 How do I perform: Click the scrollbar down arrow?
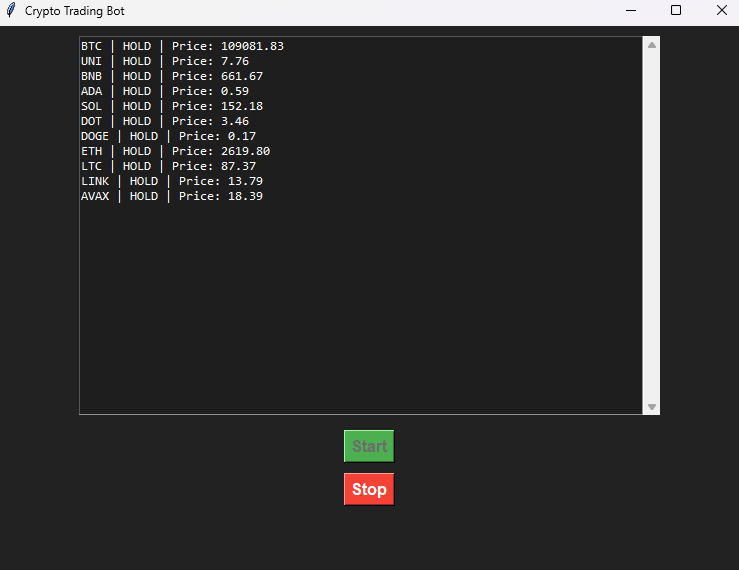click(652, 407)
